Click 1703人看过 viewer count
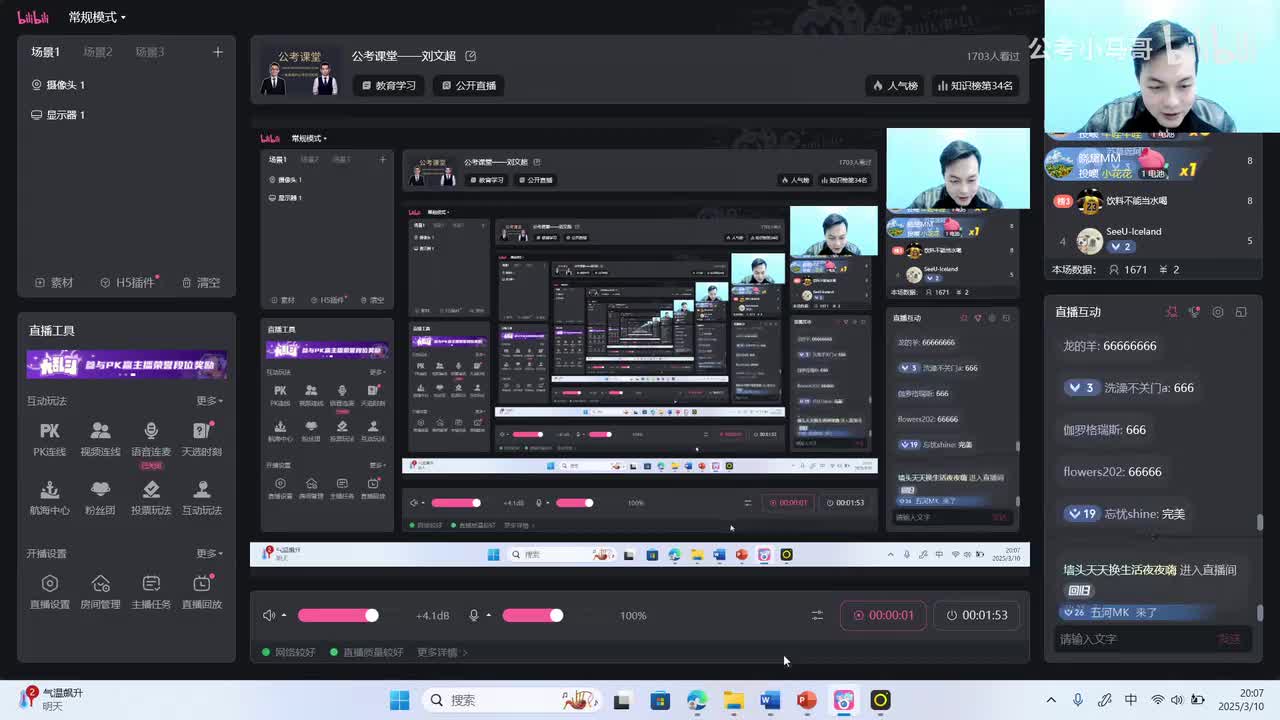The height and width of the screenshot is (720, 1280). click(993, 57)
